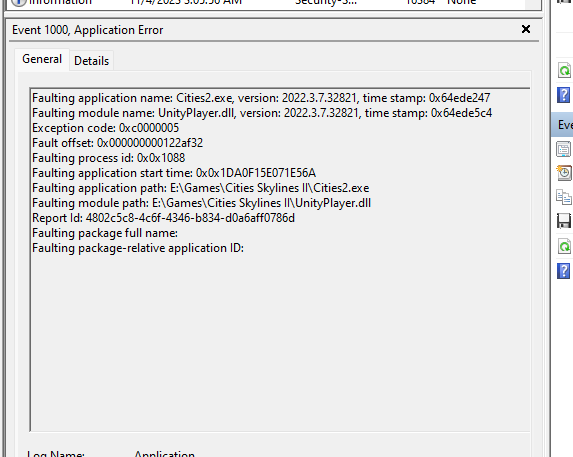Viewport: 573px width, 457px height.
Task: Click the Faulting application path line
Action: pyautogui.click(x=201, y=188)
